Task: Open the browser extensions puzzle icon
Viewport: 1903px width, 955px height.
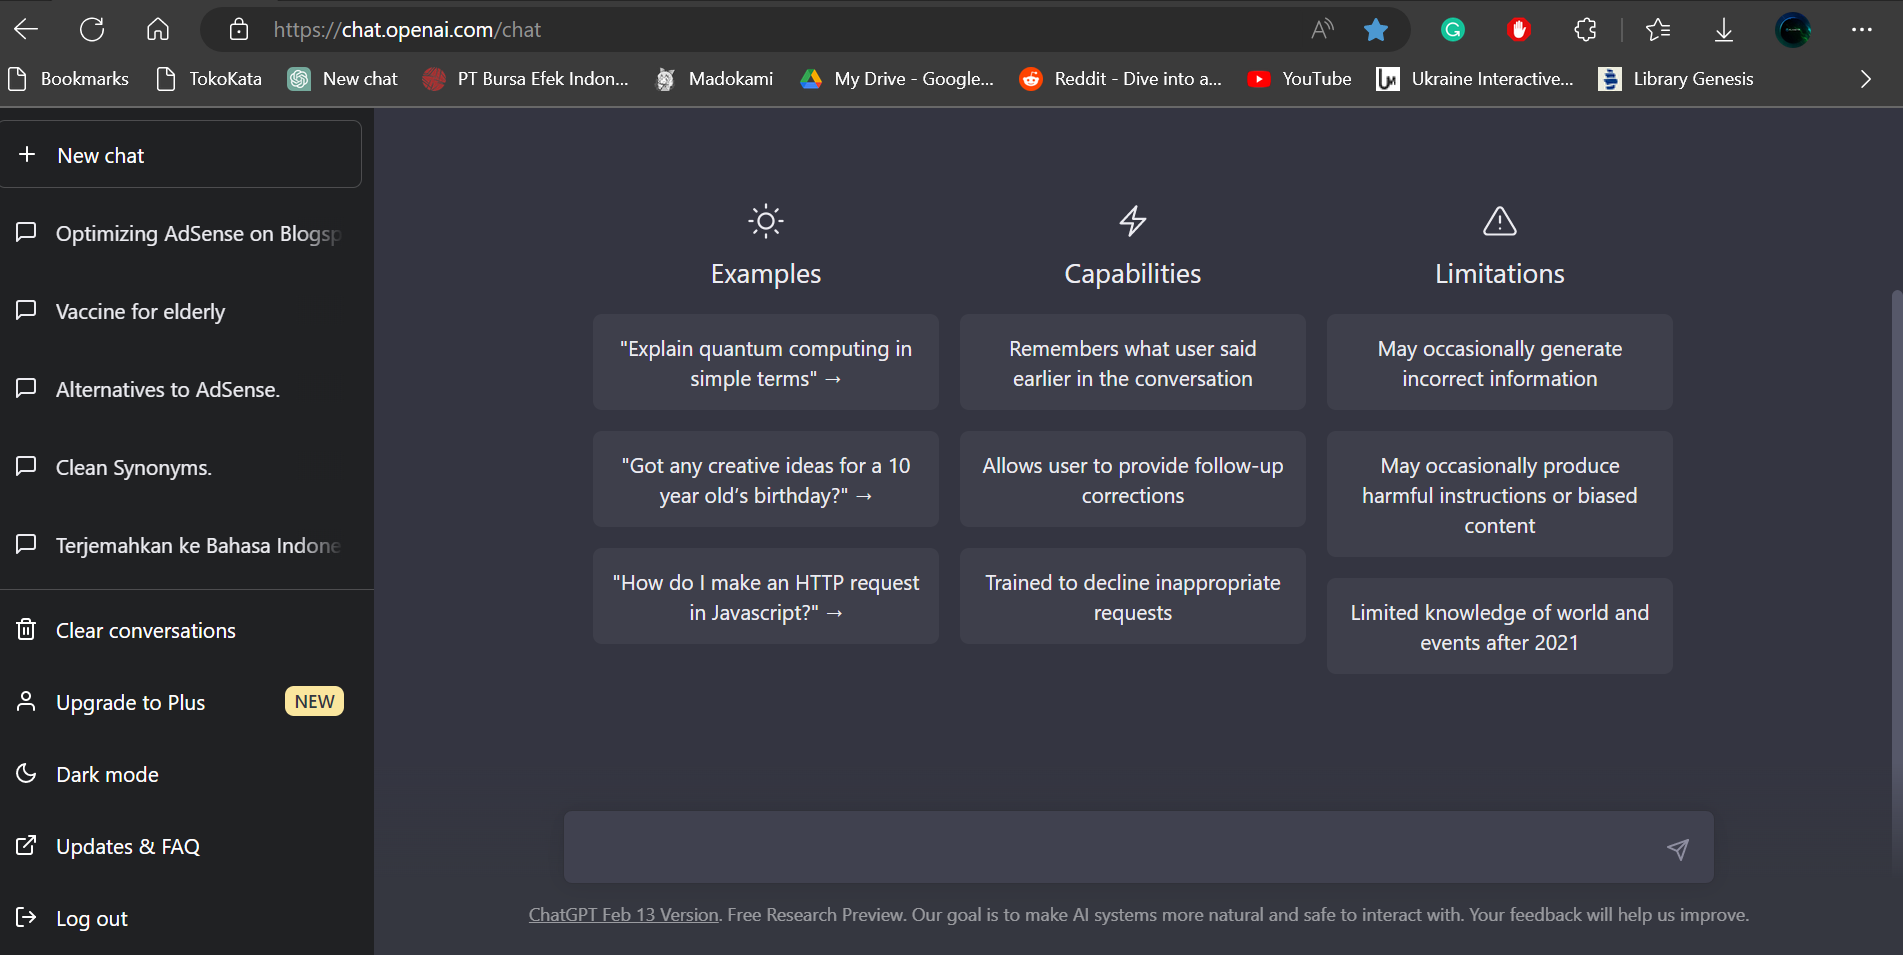Action: pos(1585,29)
